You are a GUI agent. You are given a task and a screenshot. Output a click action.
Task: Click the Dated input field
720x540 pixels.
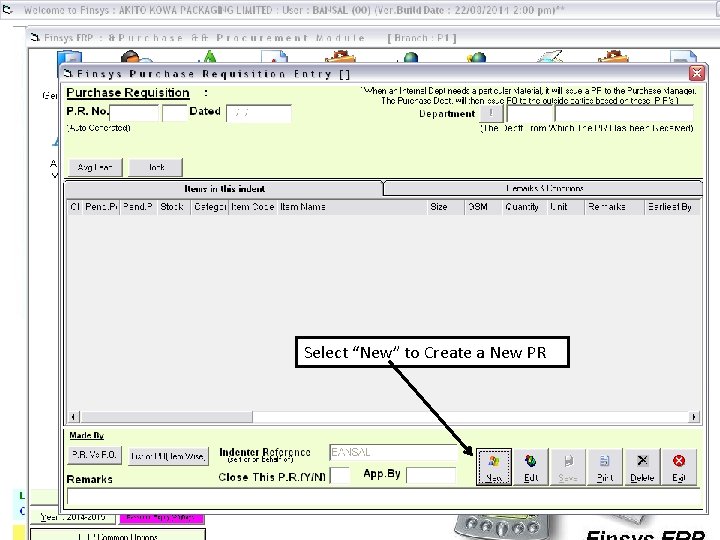click(x=259, y=113)
